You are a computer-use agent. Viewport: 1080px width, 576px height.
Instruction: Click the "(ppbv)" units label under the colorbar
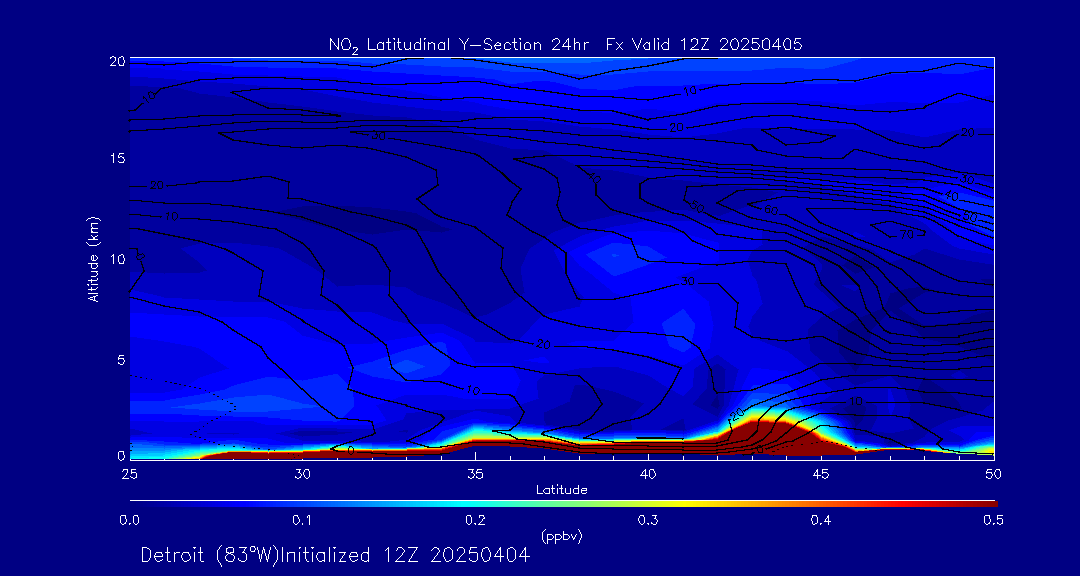562,536
